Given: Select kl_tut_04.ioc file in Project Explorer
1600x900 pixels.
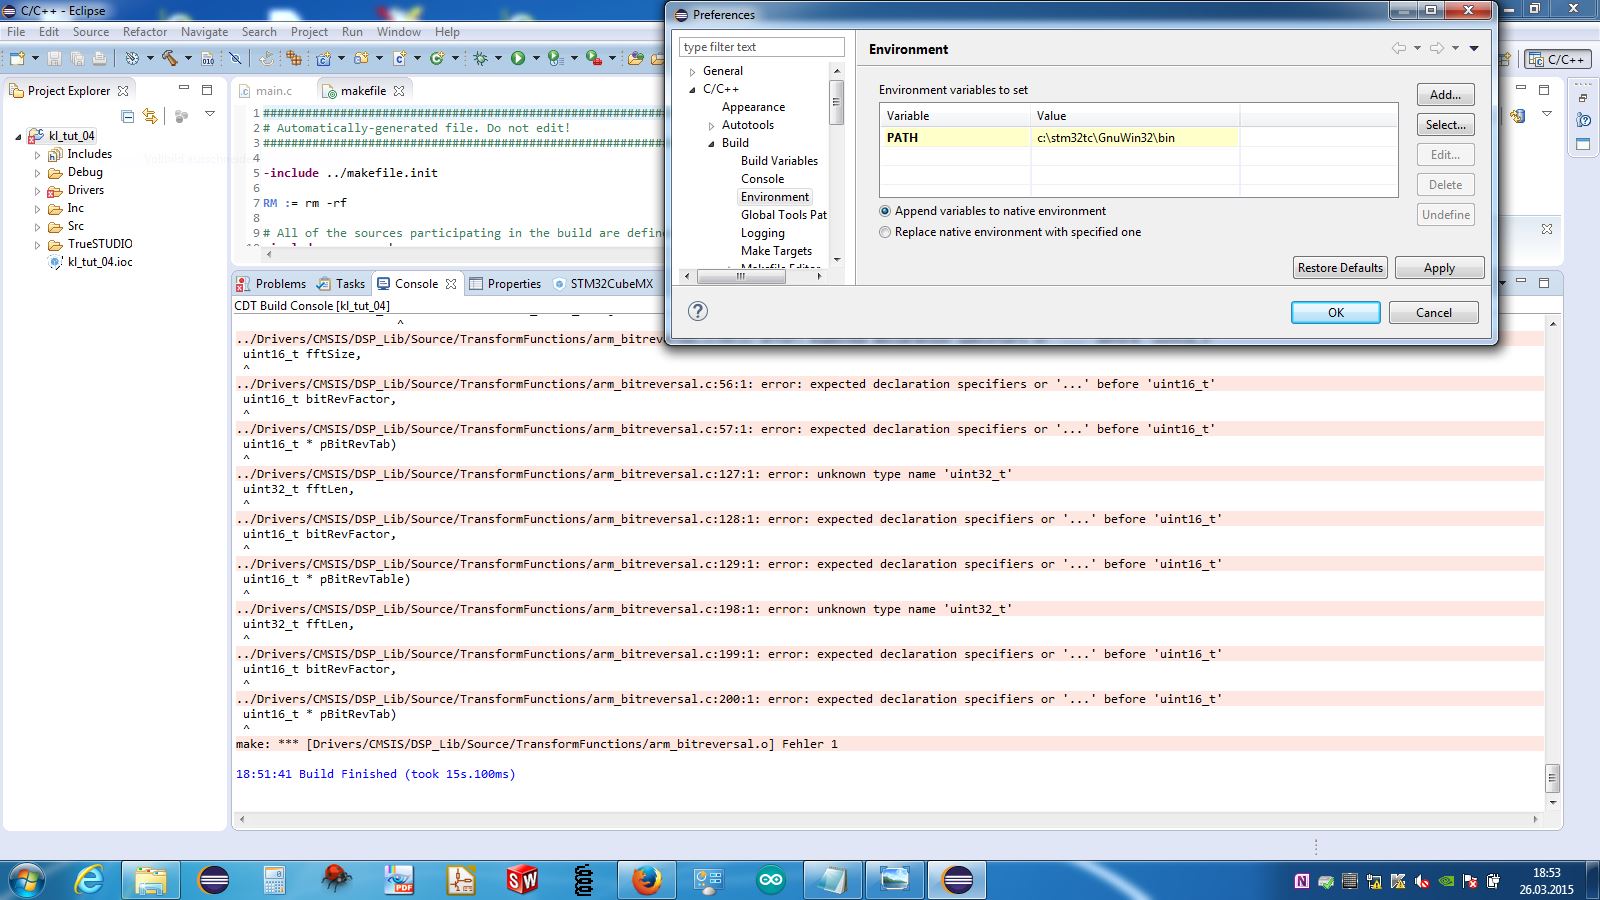Looking at the screenshot, I should pyautogui.click(x=100, y=262).
